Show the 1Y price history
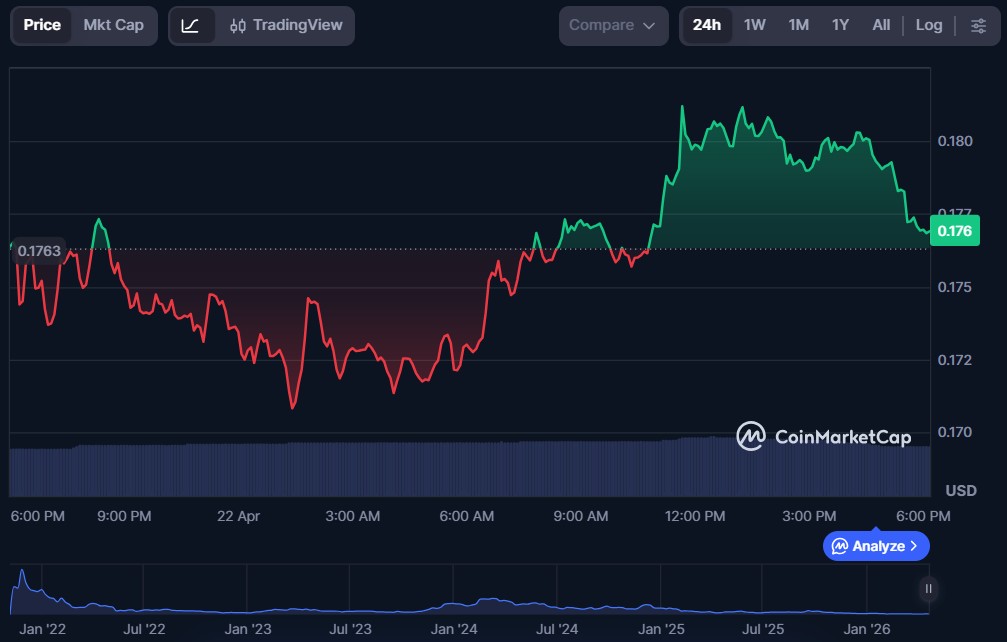 tap(840, 25)
